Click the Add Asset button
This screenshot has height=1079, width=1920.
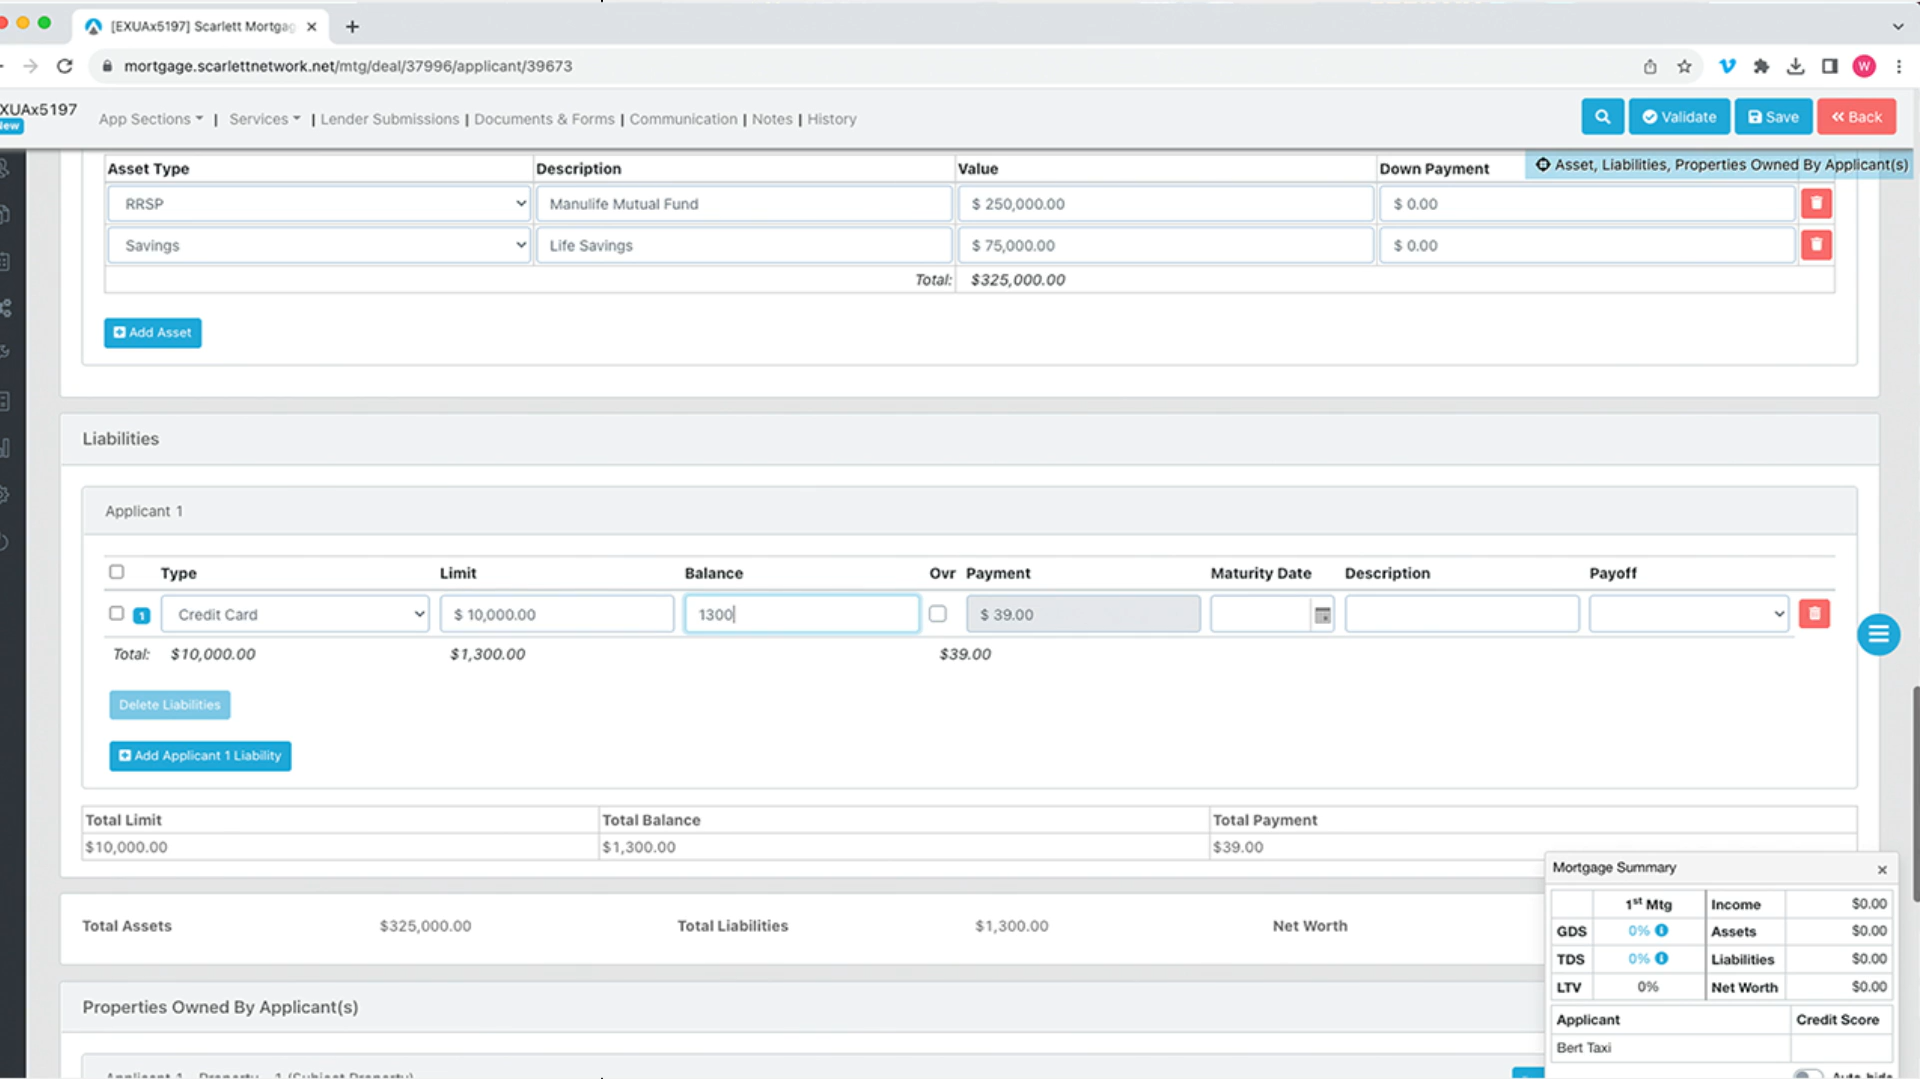click(153, 333)
